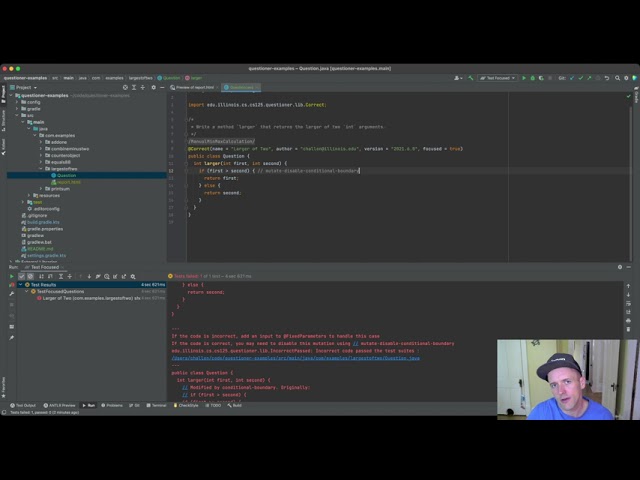Open test history clock icon
640x480 pixels.
[107, 276]
